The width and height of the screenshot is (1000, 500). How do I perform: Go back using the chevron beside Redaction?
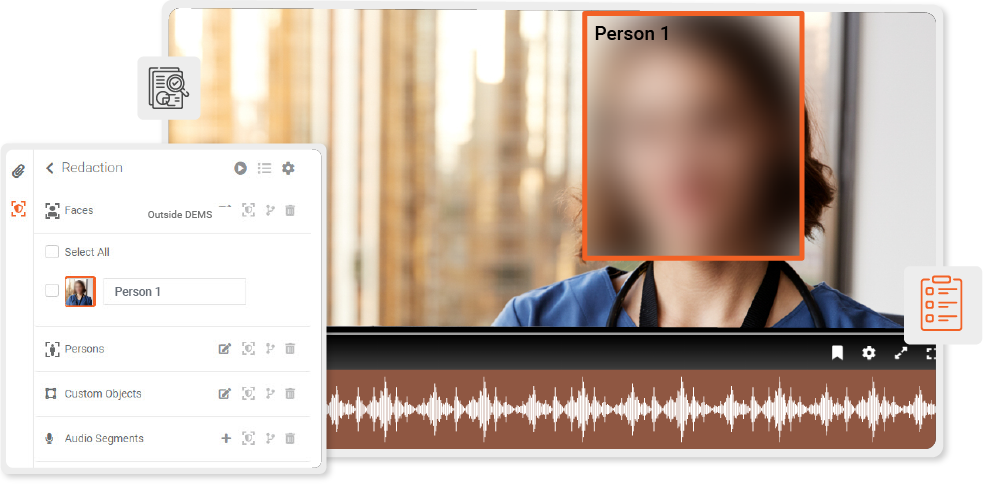point(50,168)
